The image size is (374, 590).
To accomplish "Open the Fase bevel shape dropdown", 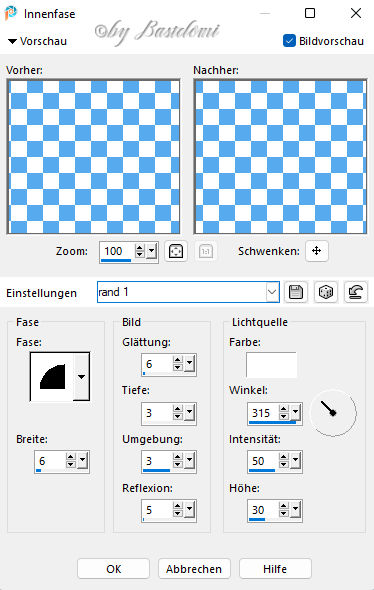I will pos(81,377).
